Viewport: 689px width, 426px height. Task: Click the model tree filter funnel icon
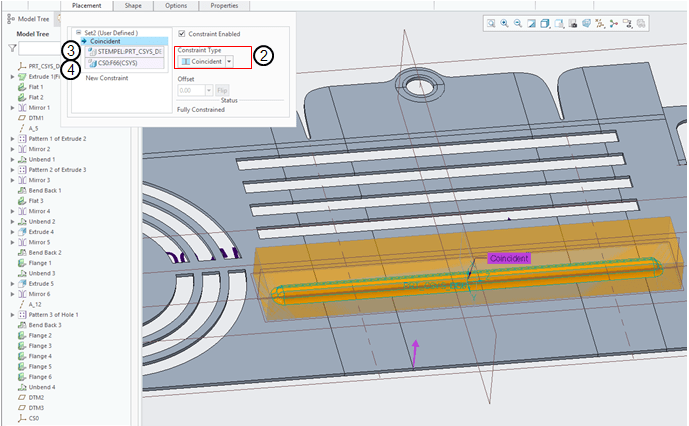pos(12,47)
